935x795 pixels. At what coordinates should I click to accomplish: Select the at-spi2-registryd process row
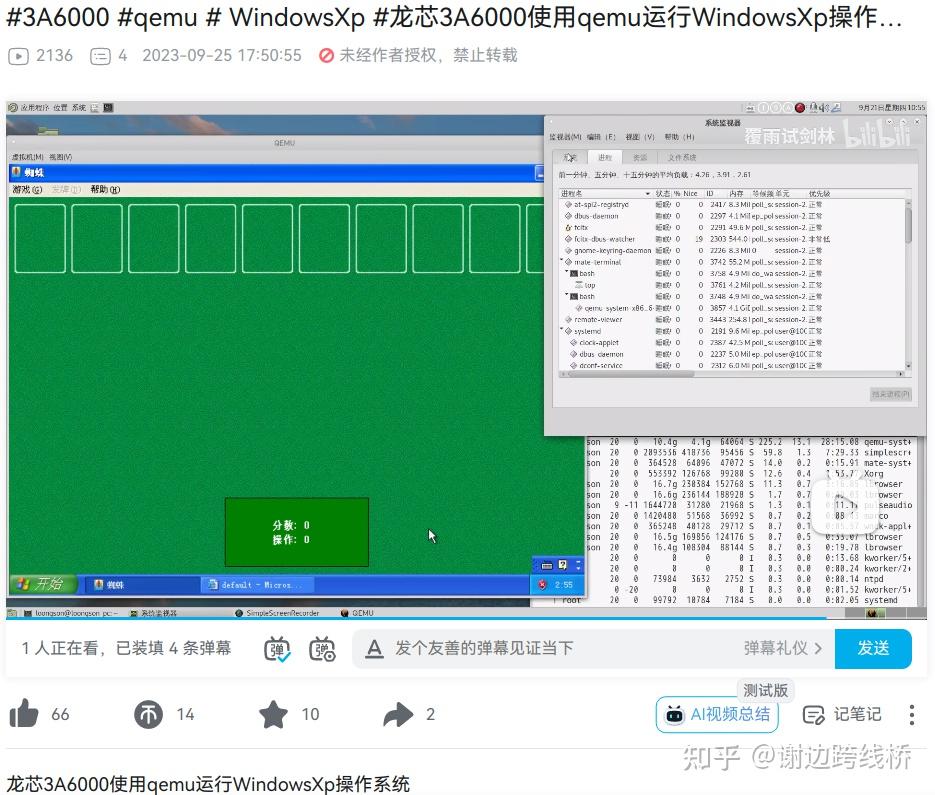coord(733,205)
